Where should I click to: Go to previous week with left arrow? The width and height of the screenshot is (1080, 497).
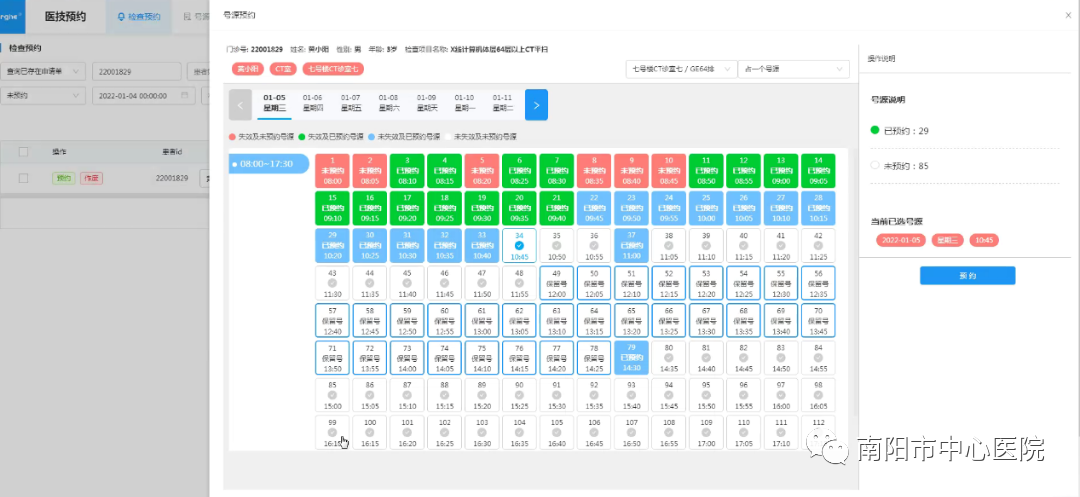tap(240, 105)
